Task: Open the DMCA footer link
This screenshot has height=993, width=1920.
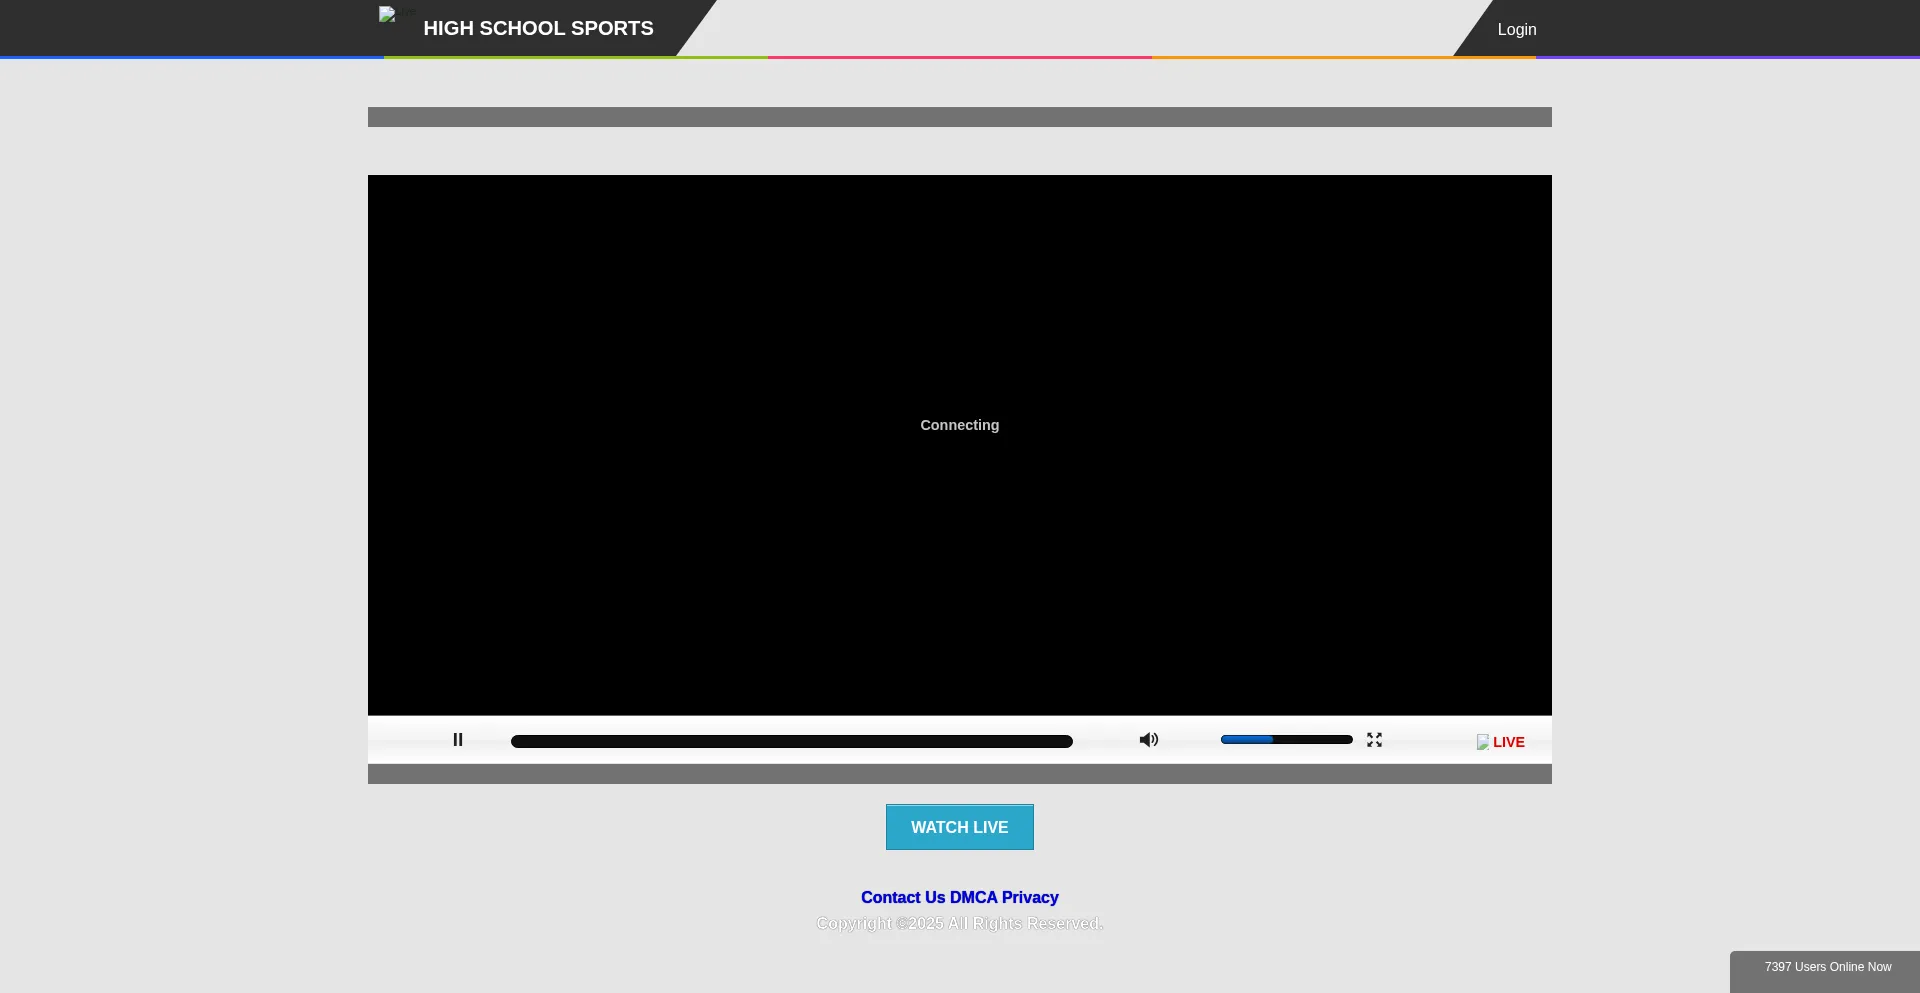Action: [974, 898]
